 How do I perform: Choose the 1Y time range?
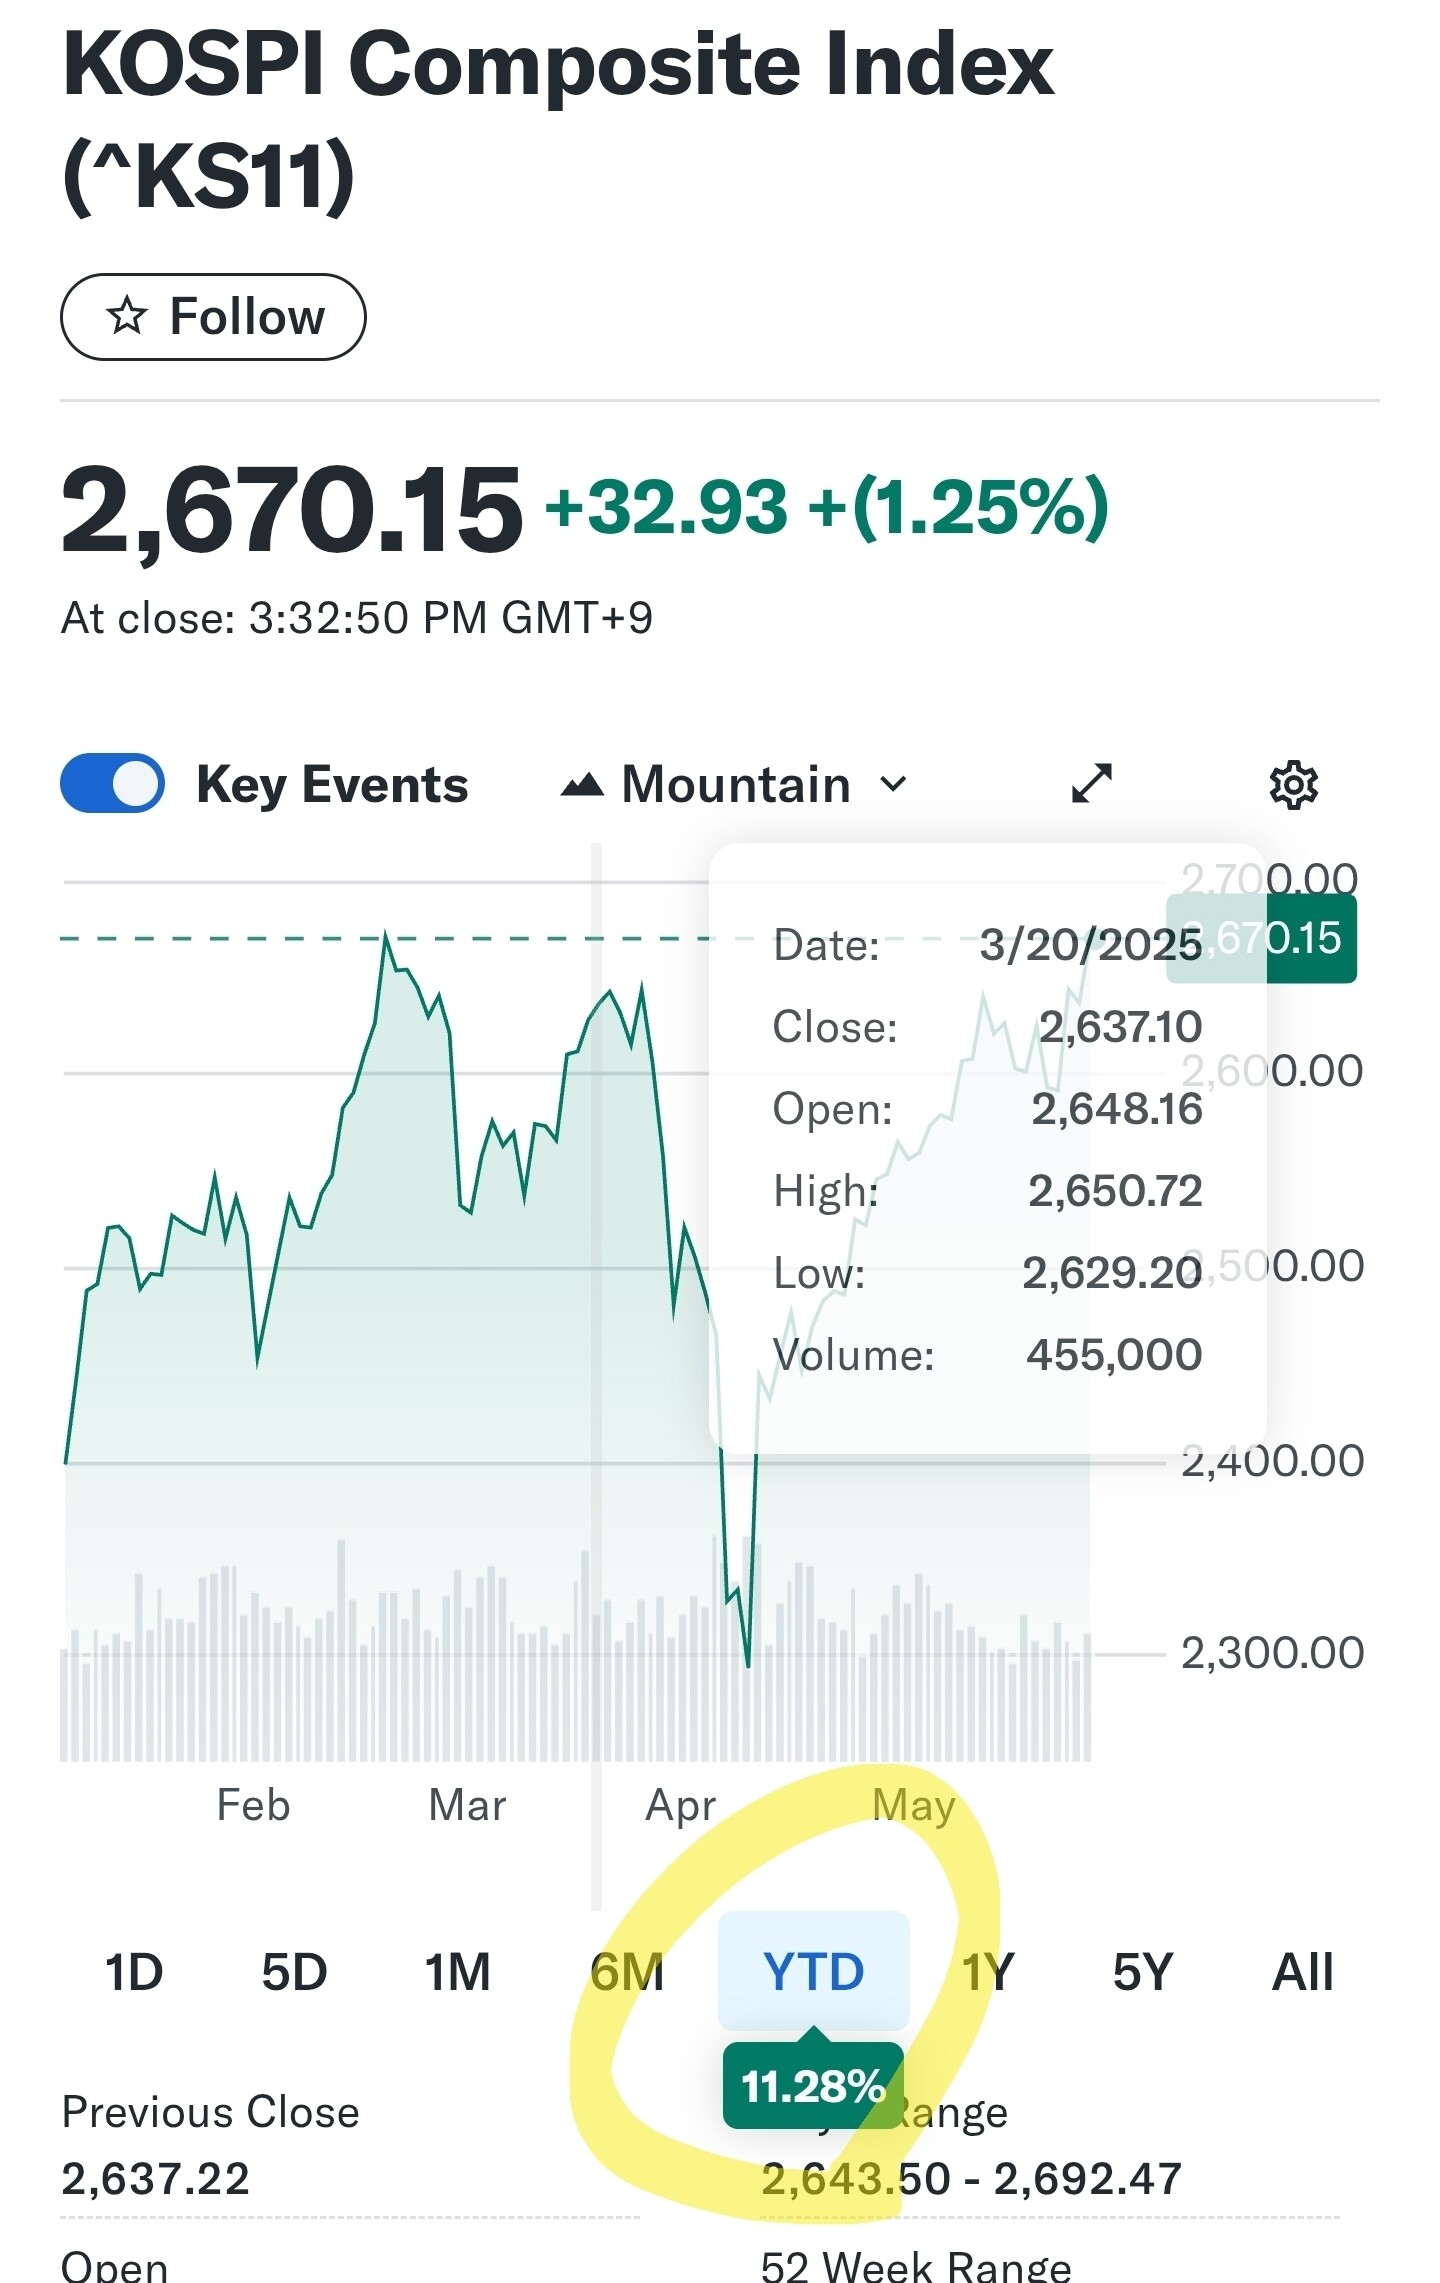[987, 1972]
